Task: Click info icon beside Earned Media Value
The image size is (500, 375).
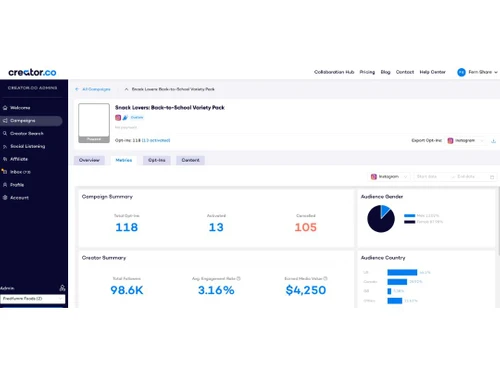Action: [326, 278]
